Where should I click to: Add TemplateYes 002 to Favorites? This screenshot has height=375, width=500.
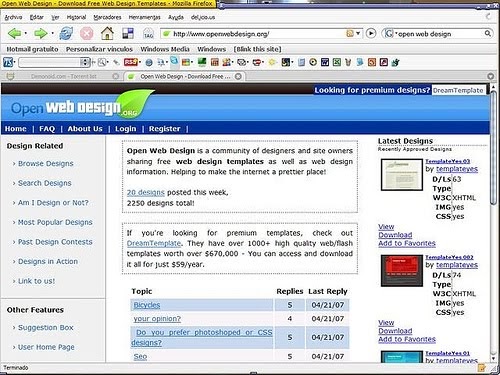(x=407, y=339)
